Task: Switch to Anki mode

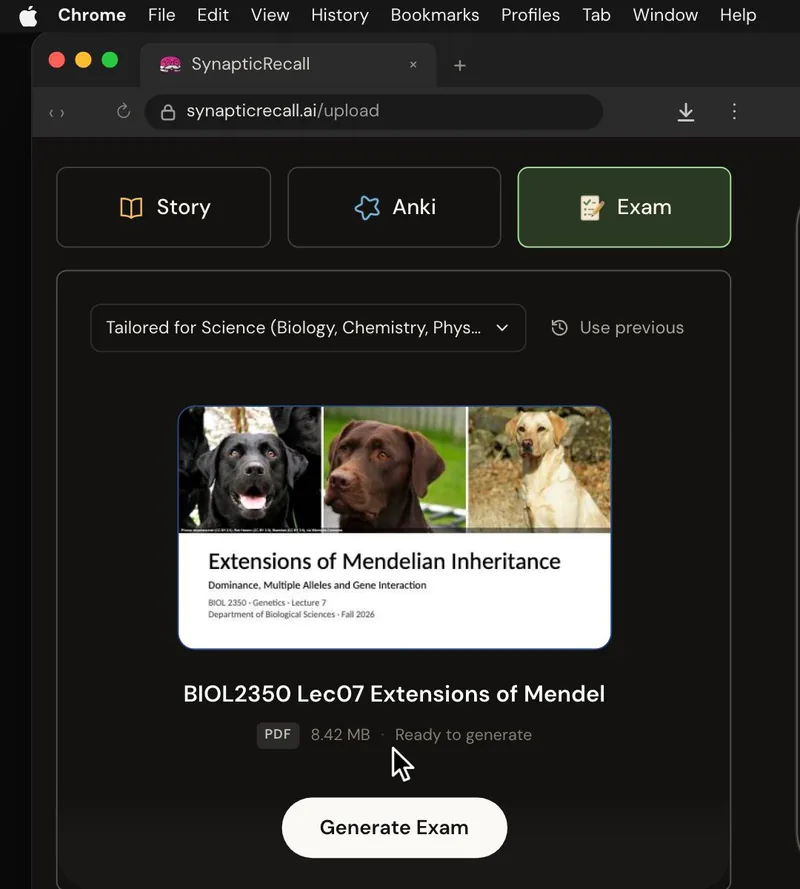Action: click(394, 207)
